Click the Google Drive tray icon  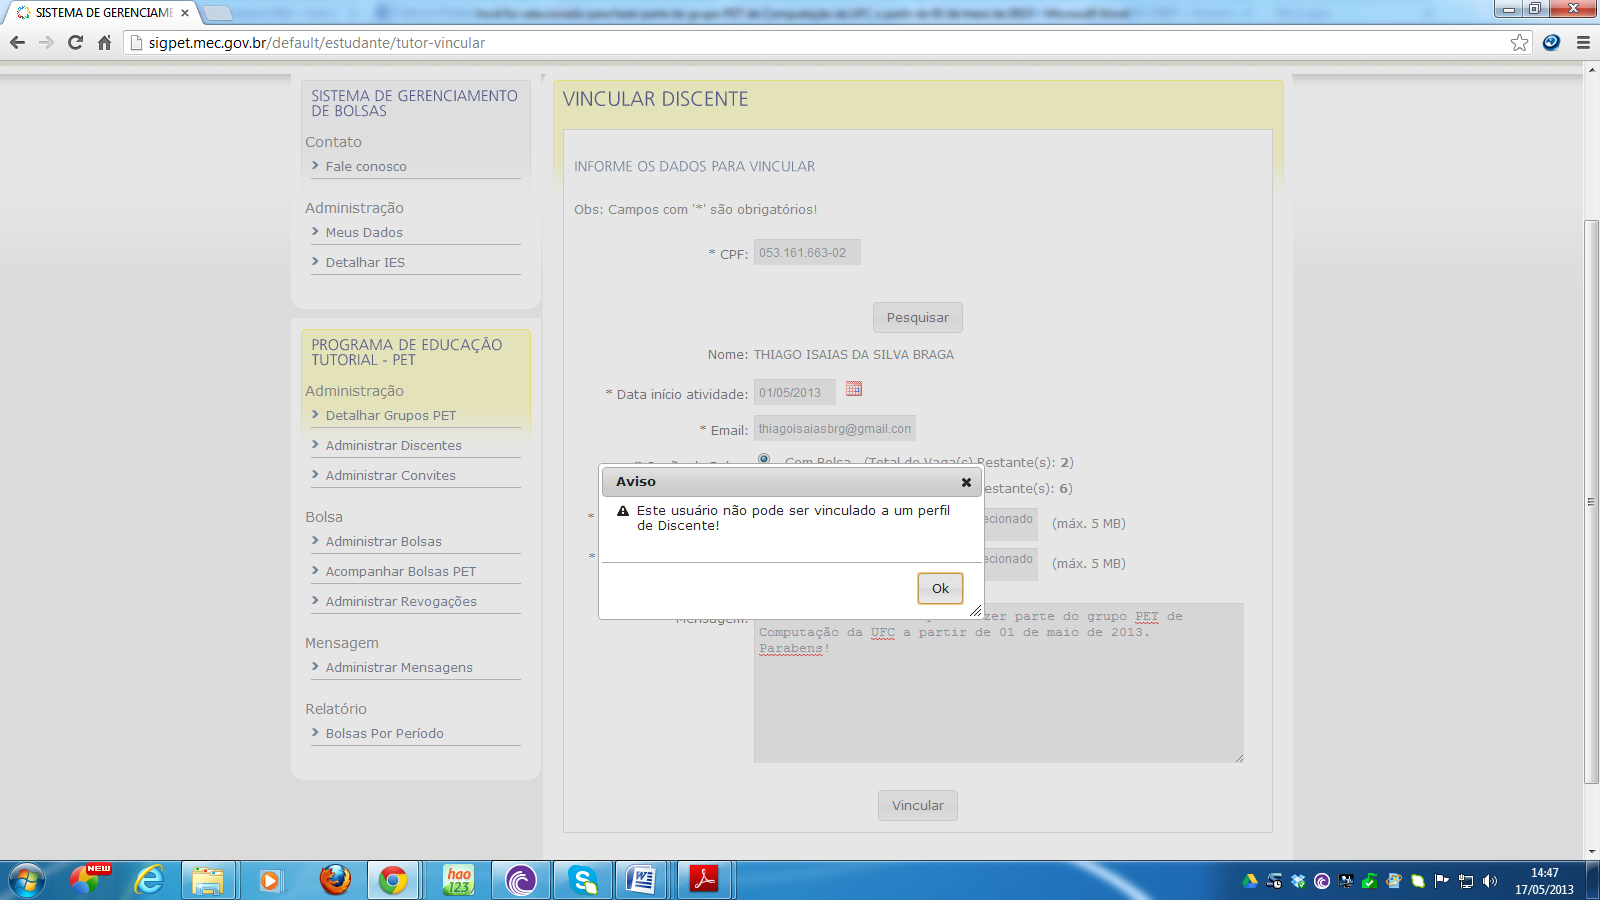(1250, 881)
